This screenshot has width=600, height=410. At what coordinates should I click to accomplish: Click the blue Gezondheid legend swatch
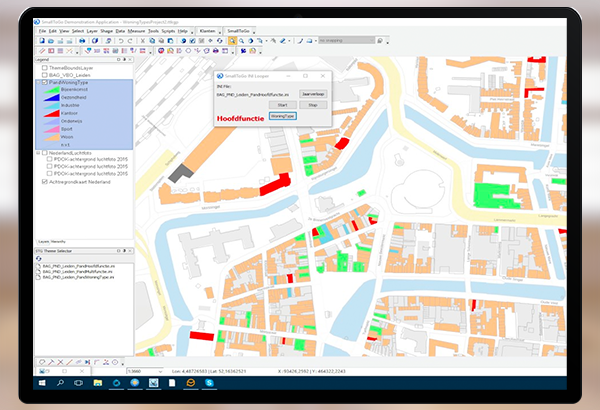coord(52,97)
